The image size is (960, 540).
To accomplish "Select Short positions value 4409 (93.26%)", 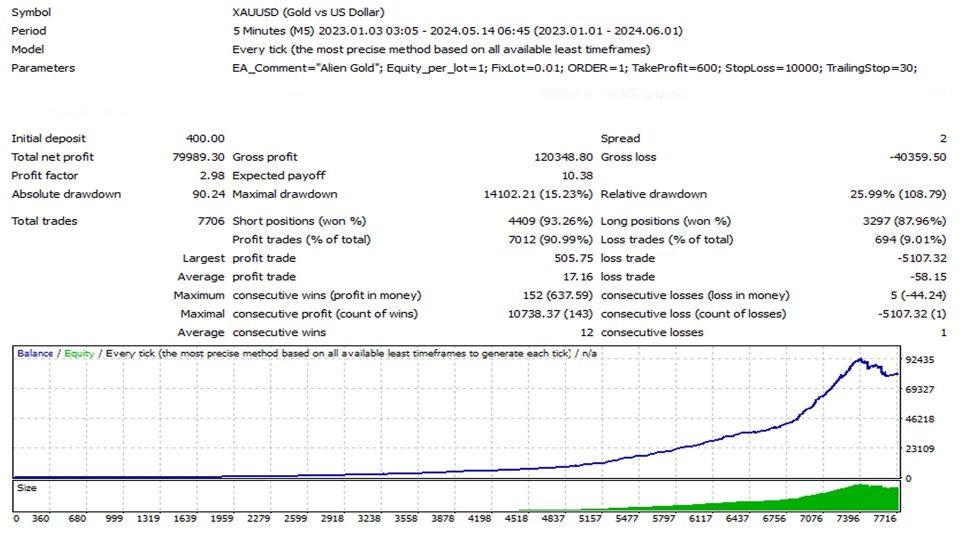I will [x=550, y=221].
